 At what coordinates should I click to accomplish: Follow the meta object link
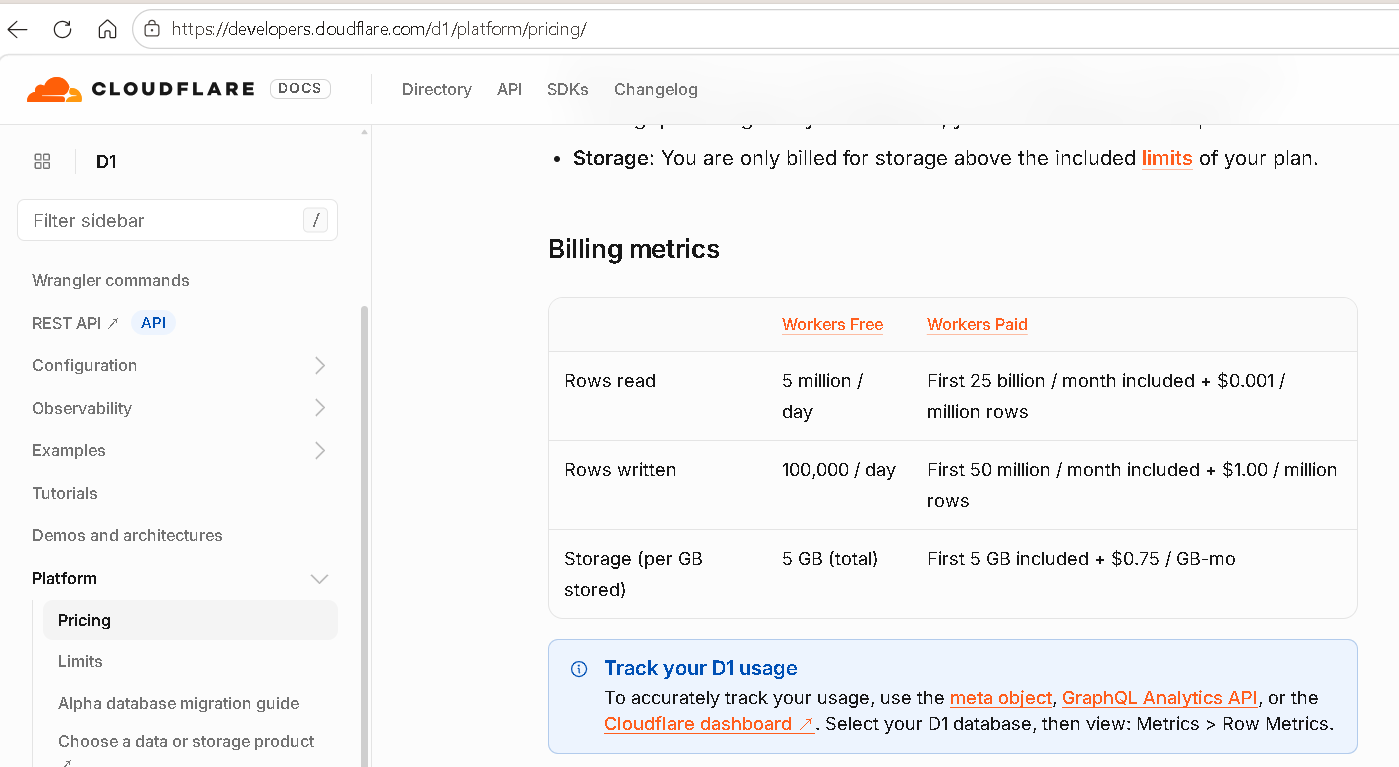(x=1001, y=698)
